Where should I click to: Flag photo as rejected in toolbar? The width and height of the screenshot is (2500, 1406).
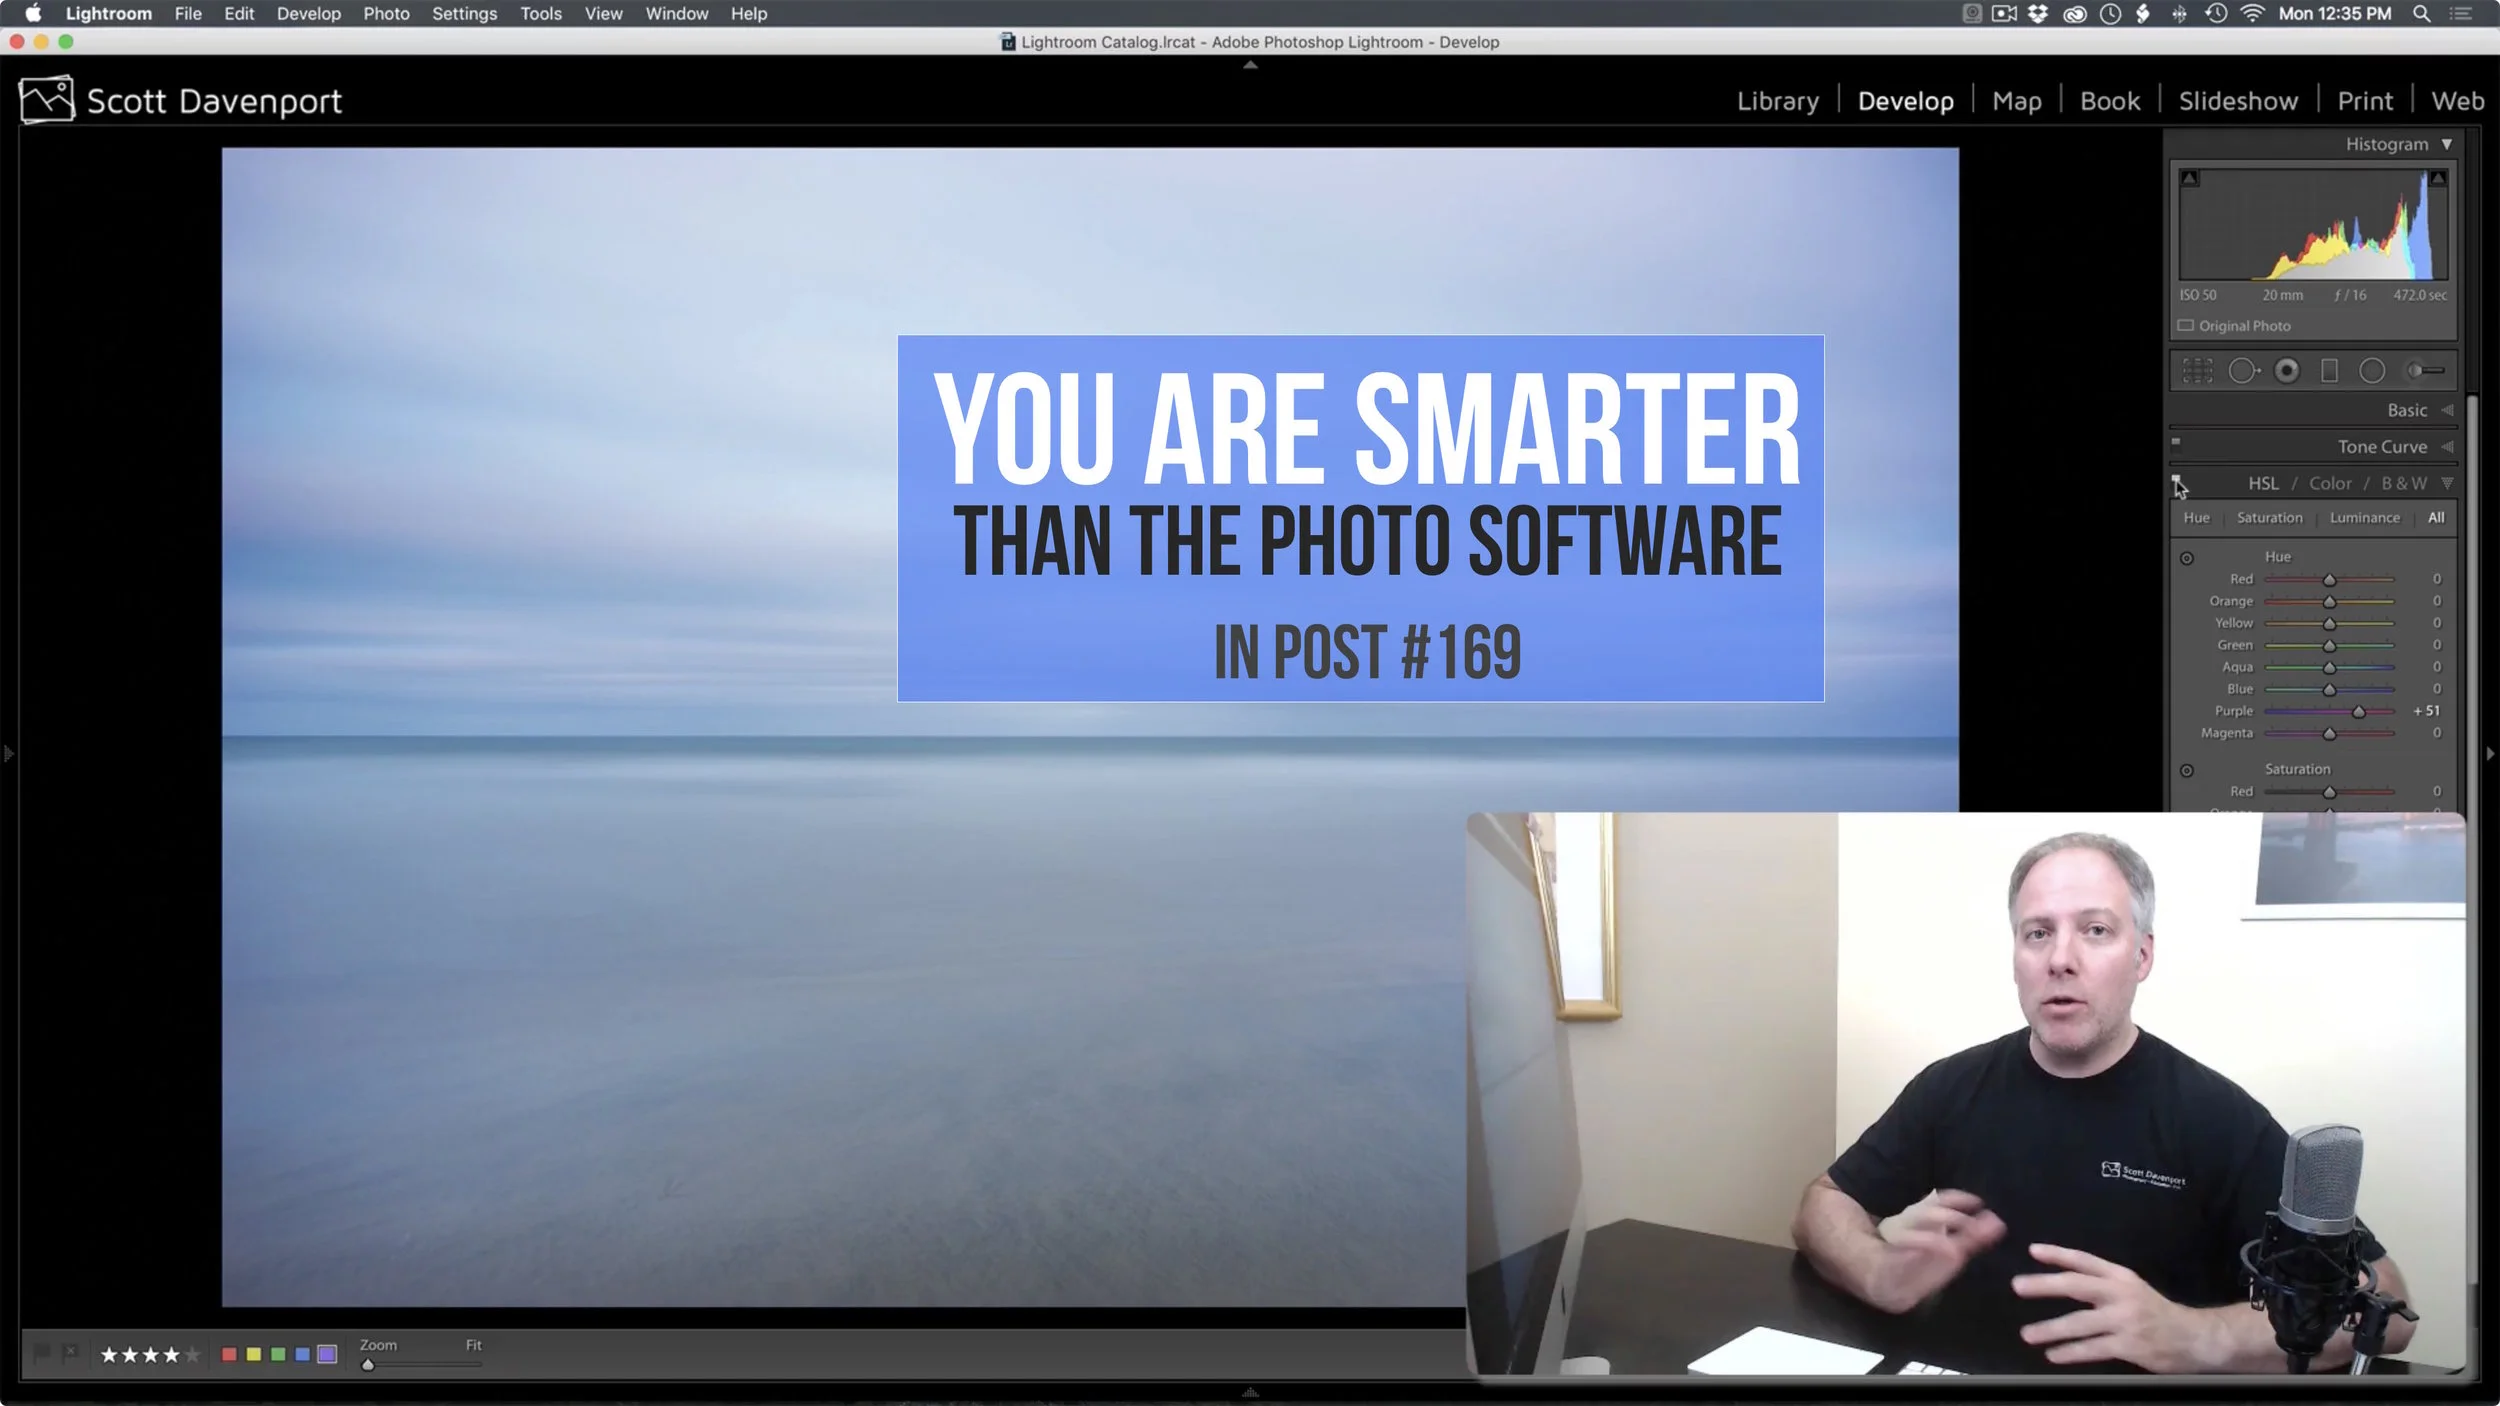click(69, 1353)
